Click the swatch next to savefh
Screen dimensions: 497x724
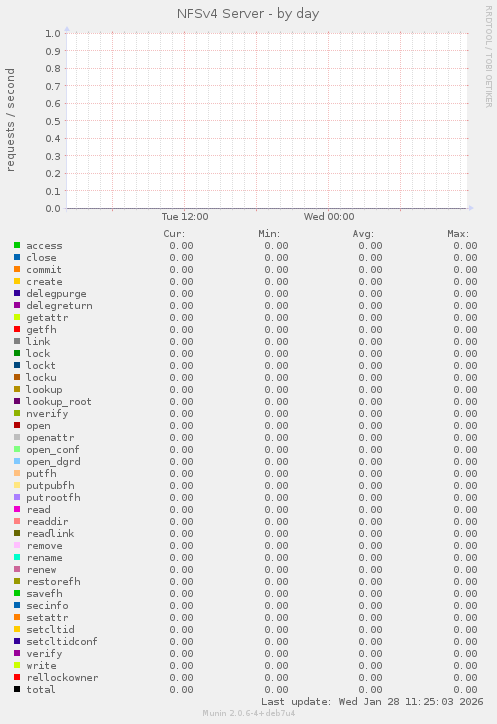[17, 593]
